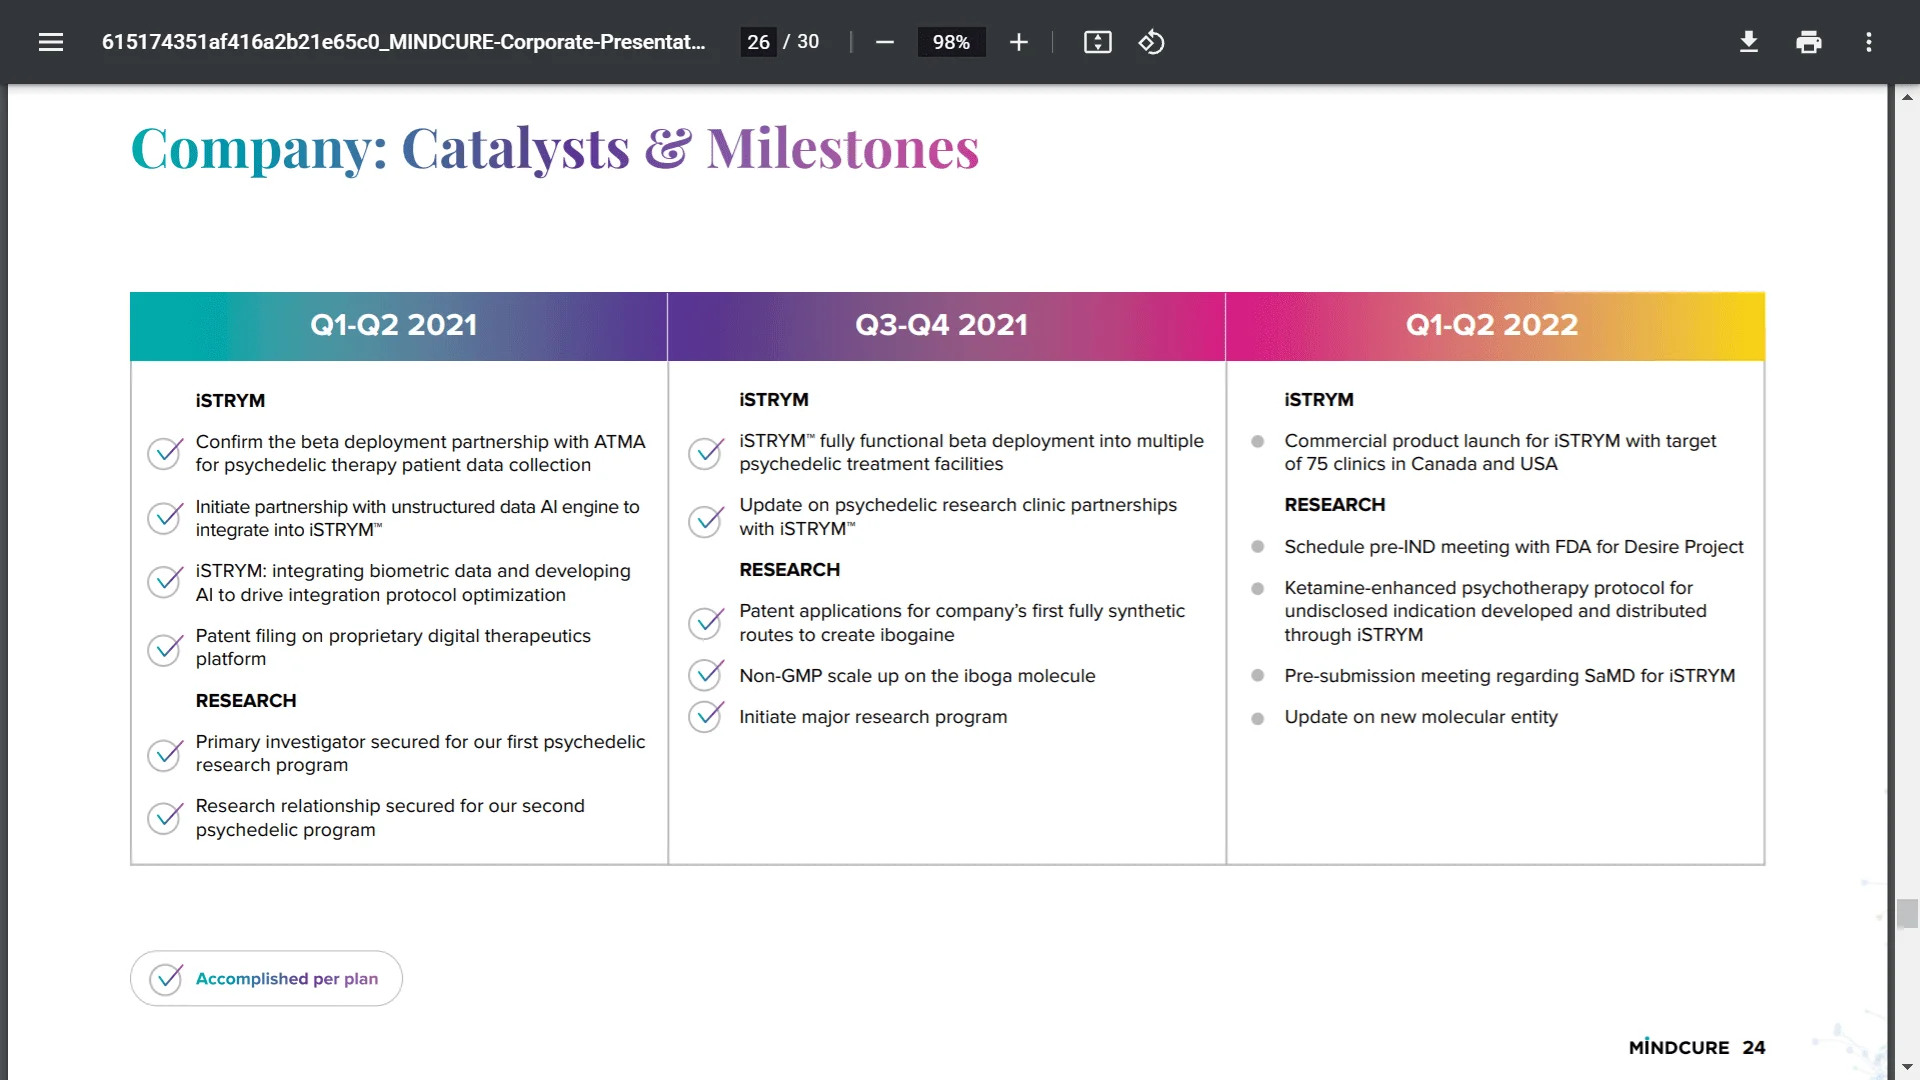Screen dimensions: 1920x1080
Task: Open the sidebar hamburger menu
Action: pyautogui.click(x=51, y=42)
